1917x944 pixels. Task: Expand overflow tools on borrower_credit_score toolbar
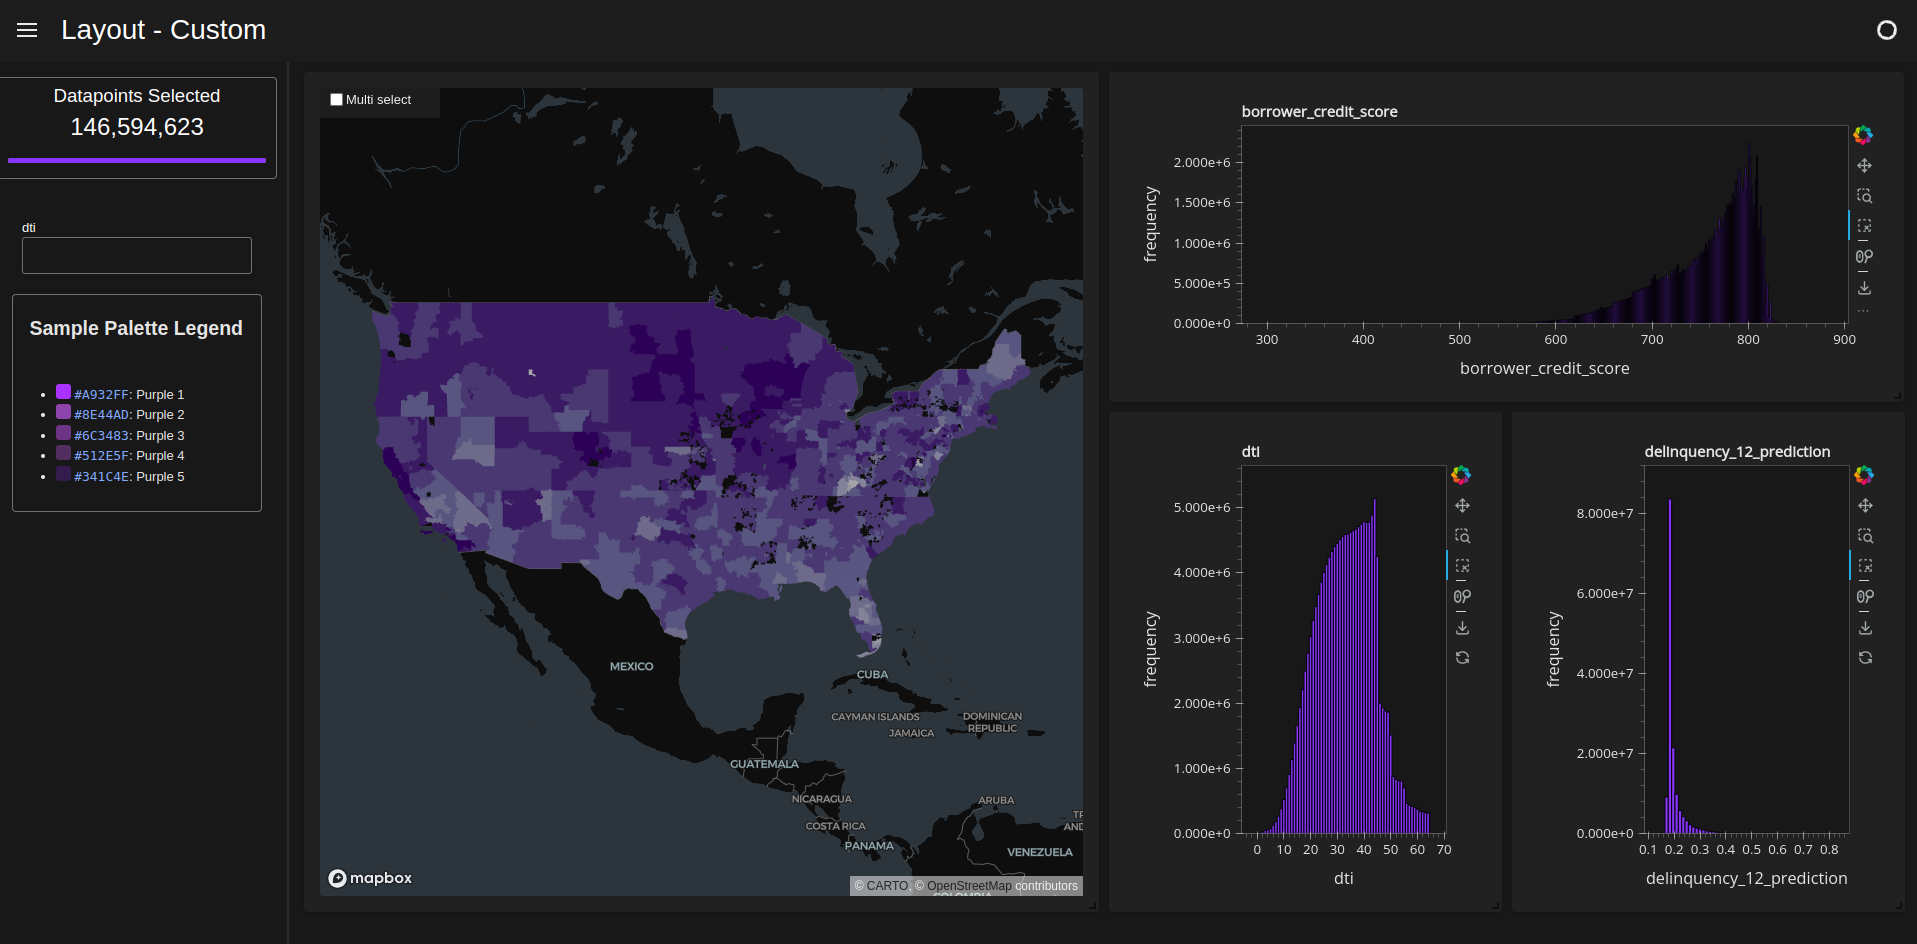[1863, 311]
